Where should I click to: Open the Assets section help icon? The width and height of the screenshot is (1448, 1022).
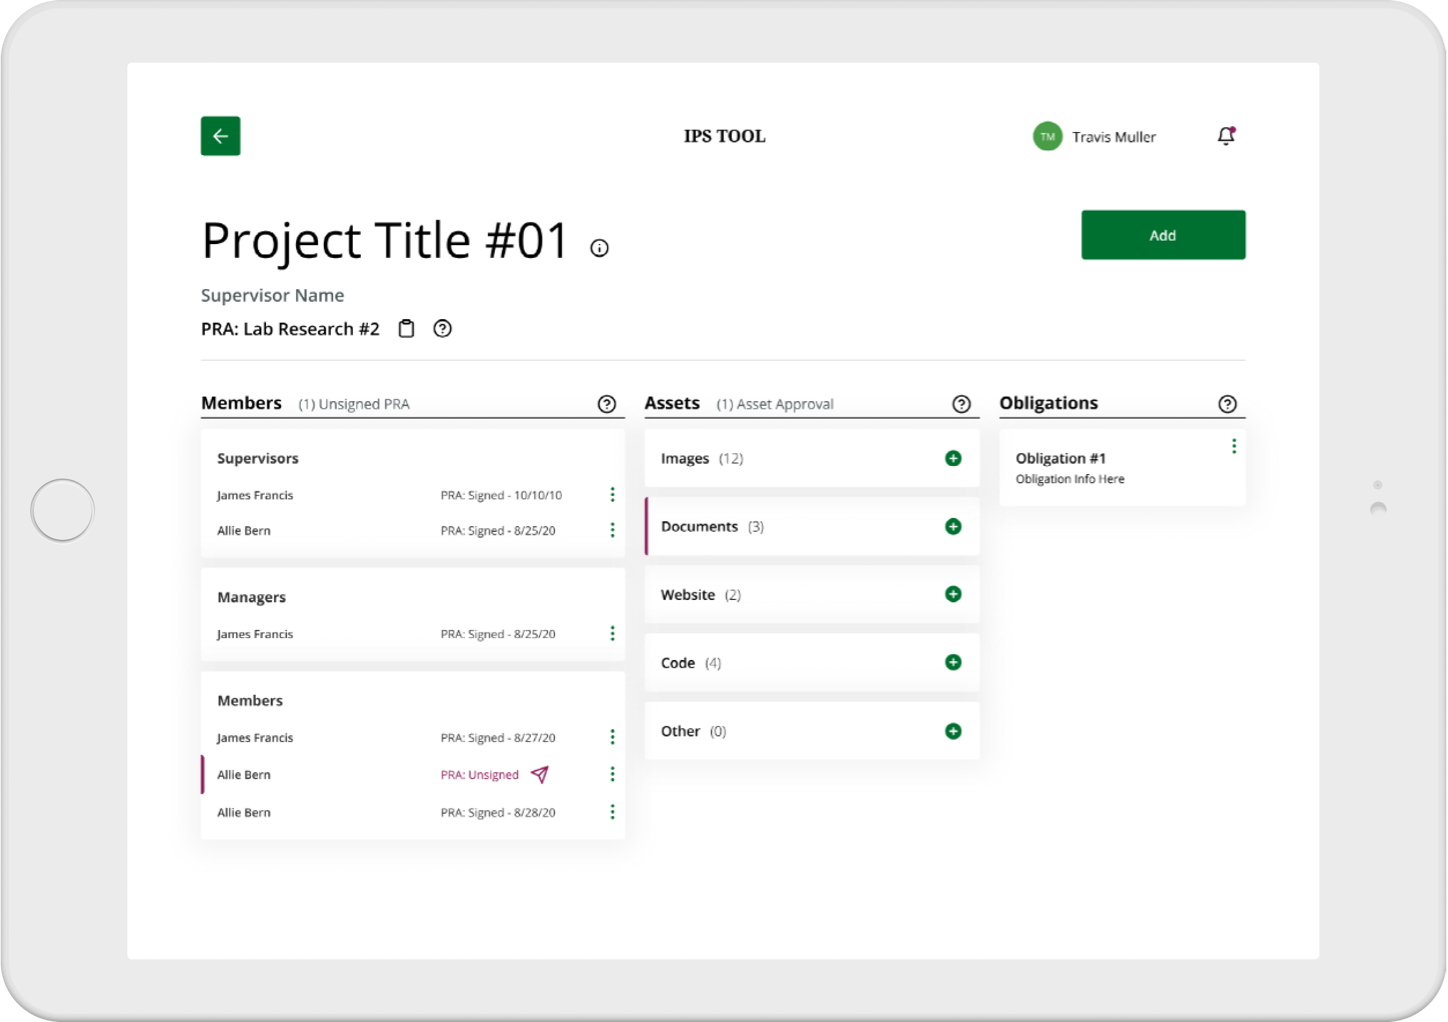pos(961,404)
